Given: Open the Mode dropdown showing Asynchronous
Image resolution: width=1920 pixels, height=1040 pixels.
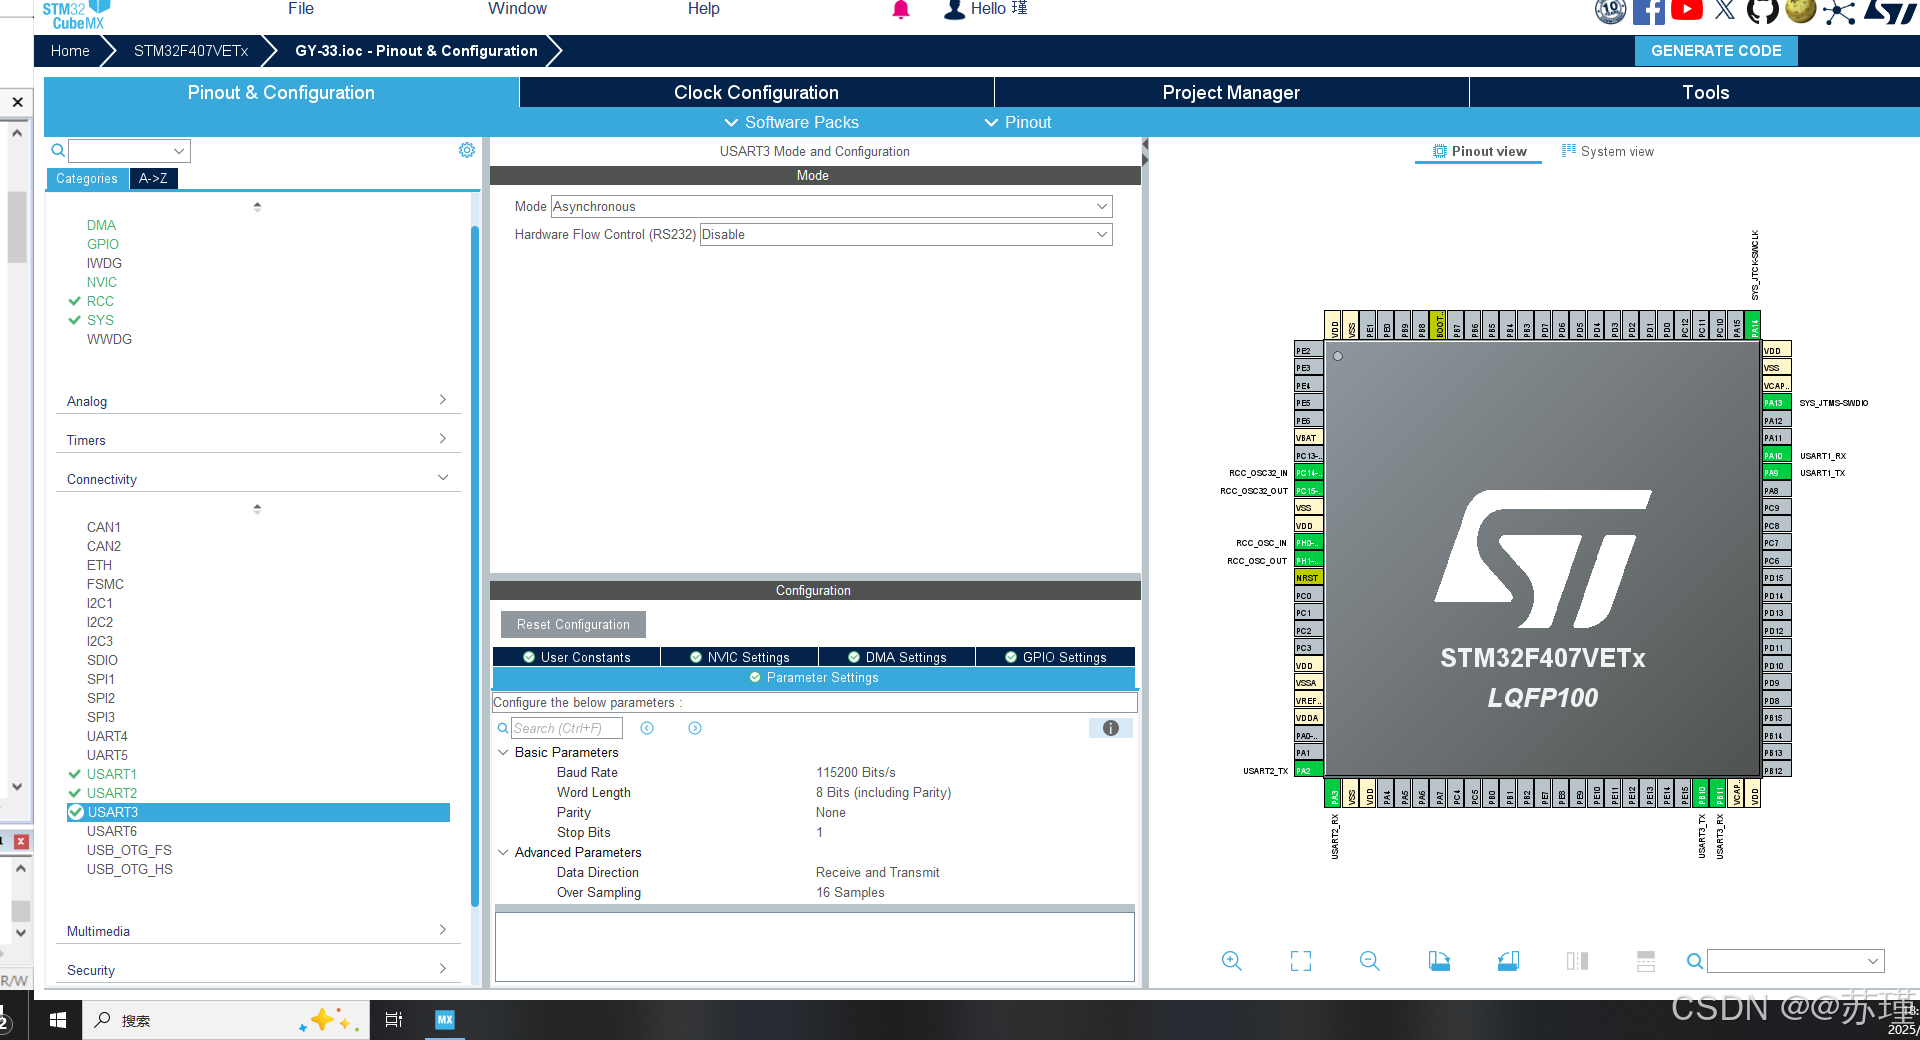Looking at the screenshot, I should 1100,206.
